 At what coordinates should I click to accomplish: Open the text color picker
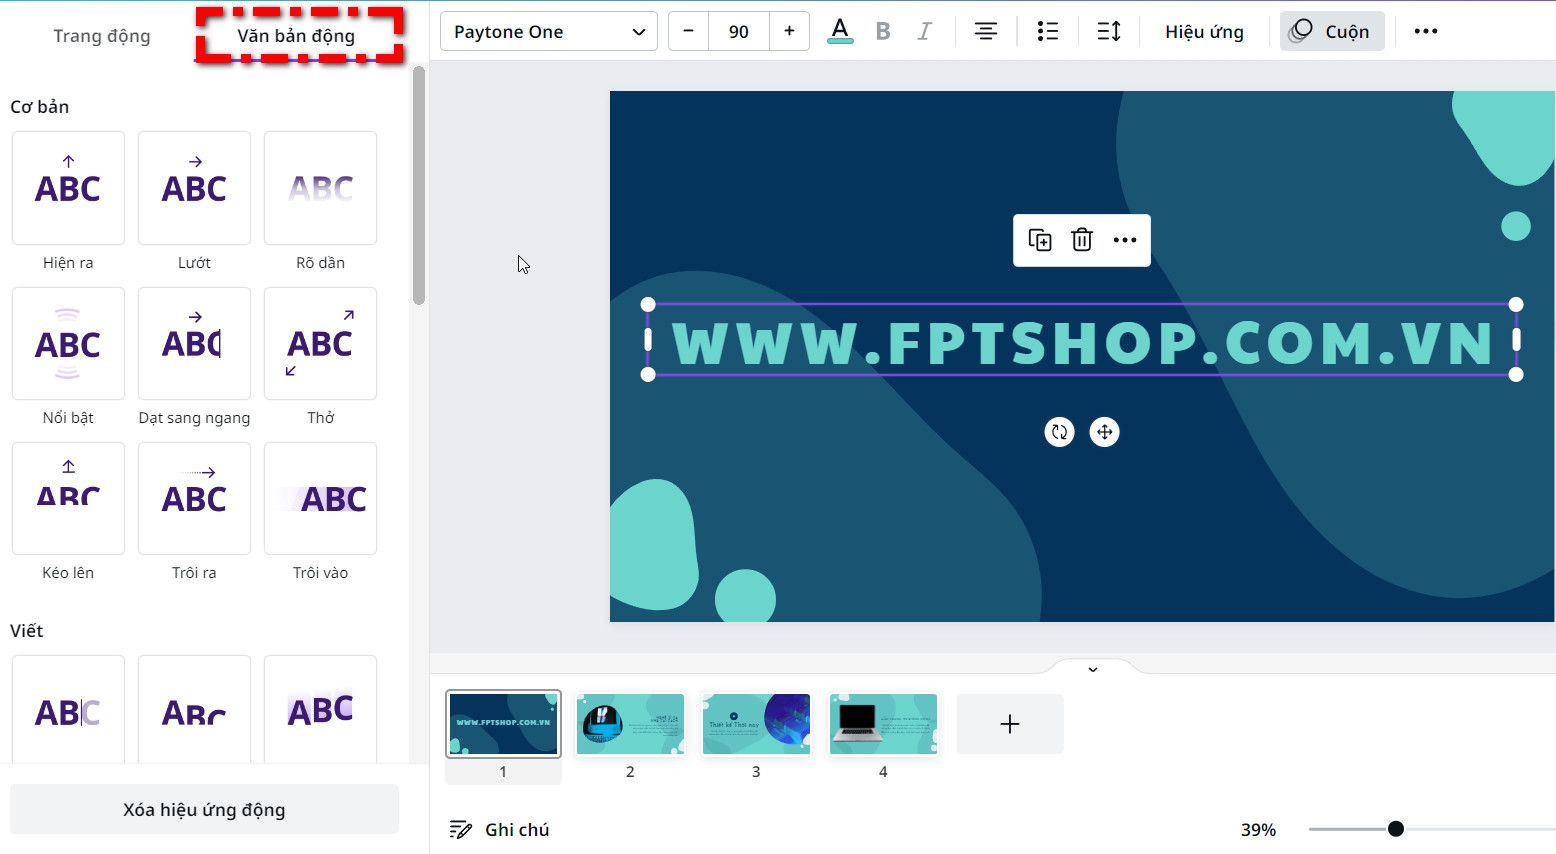[840, 32]
